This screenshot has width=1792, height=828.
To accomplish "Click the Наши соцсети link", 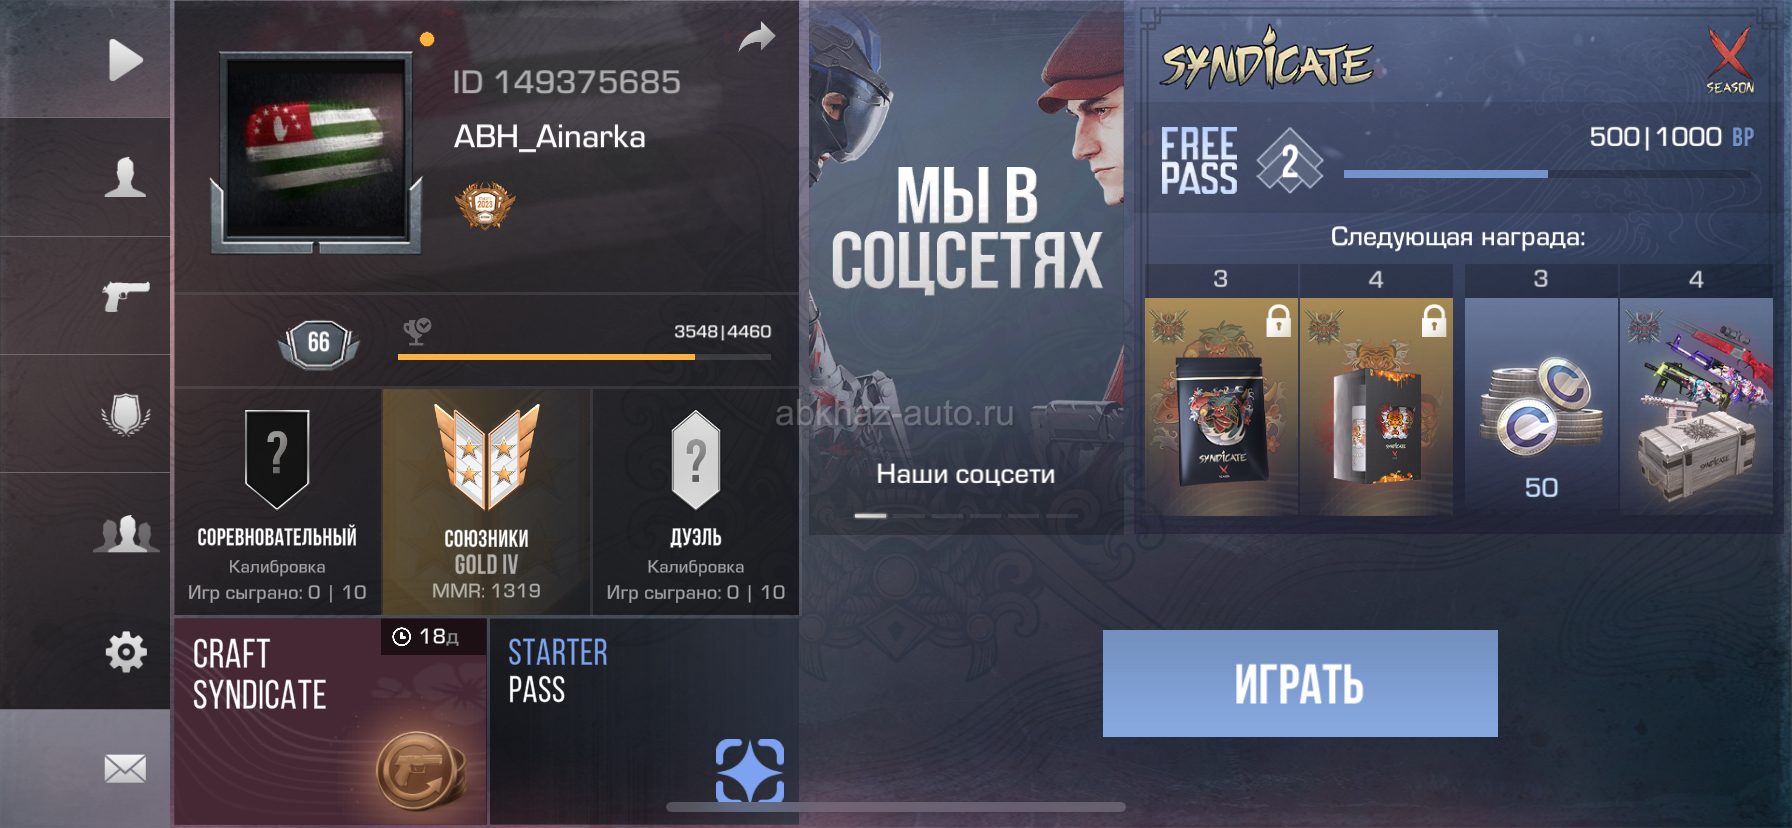I will click(966, 474).
